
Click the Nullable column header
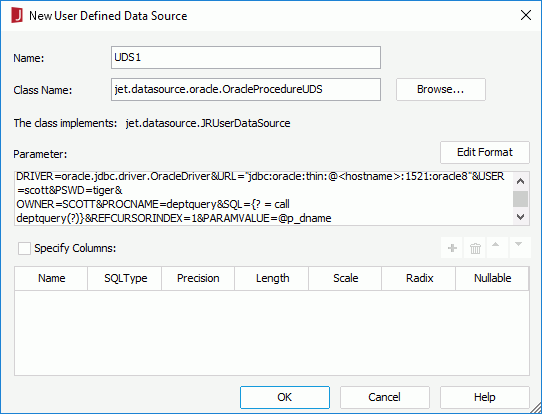(492, 278)
